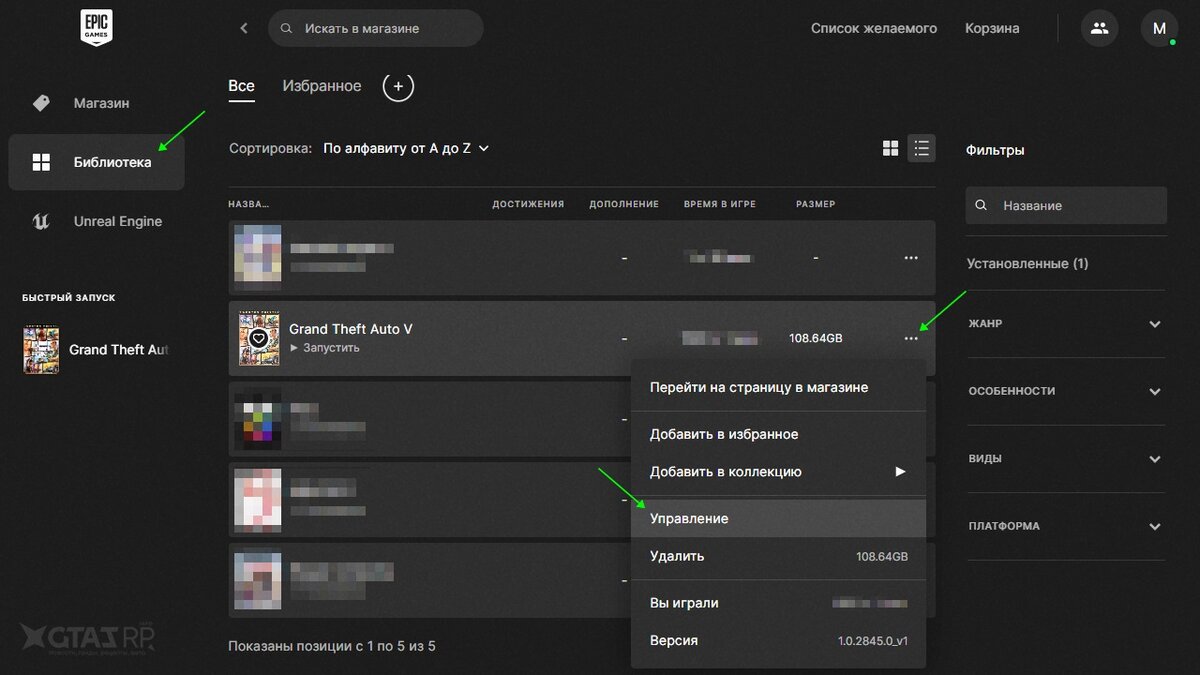Image resolution: width=1200 pixels, height=675 pixels.
Task: Click the filter search magnifier icon
Action: click(982, 205)
